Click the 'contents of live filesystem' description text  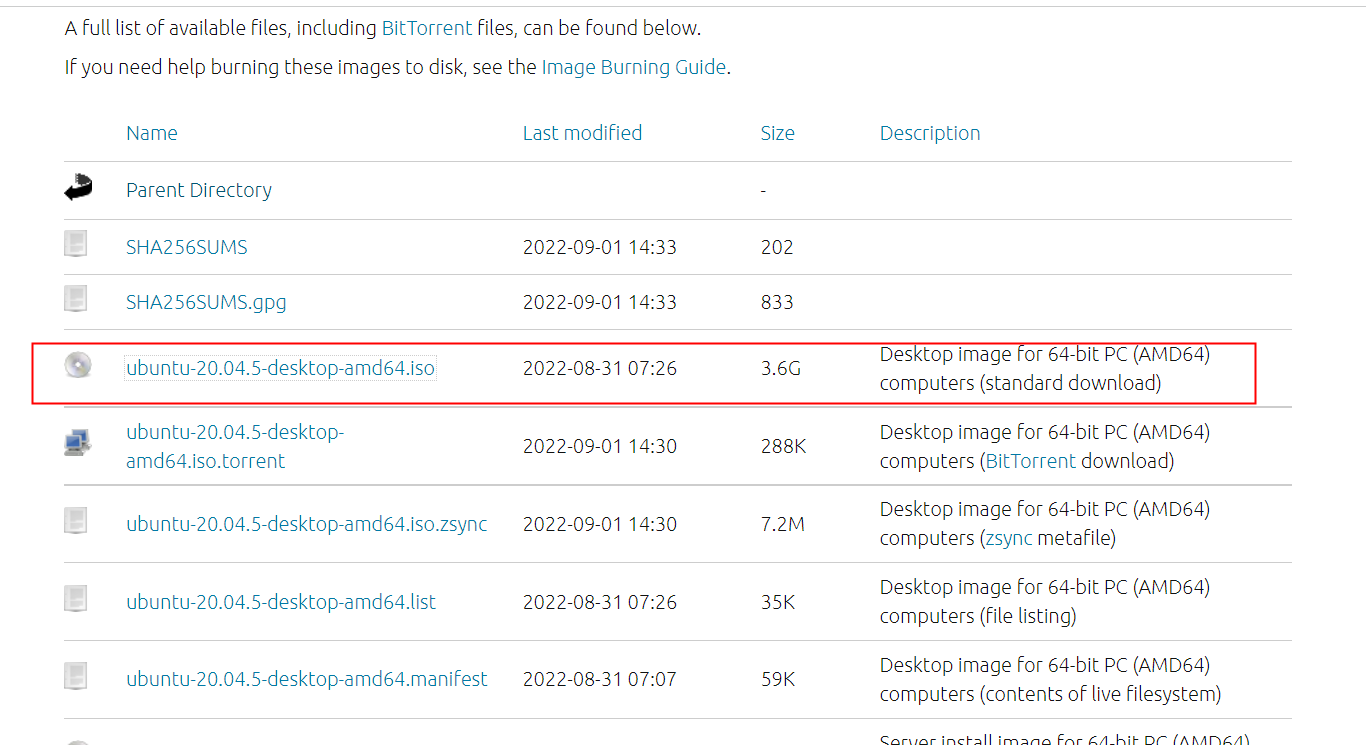1100,695
